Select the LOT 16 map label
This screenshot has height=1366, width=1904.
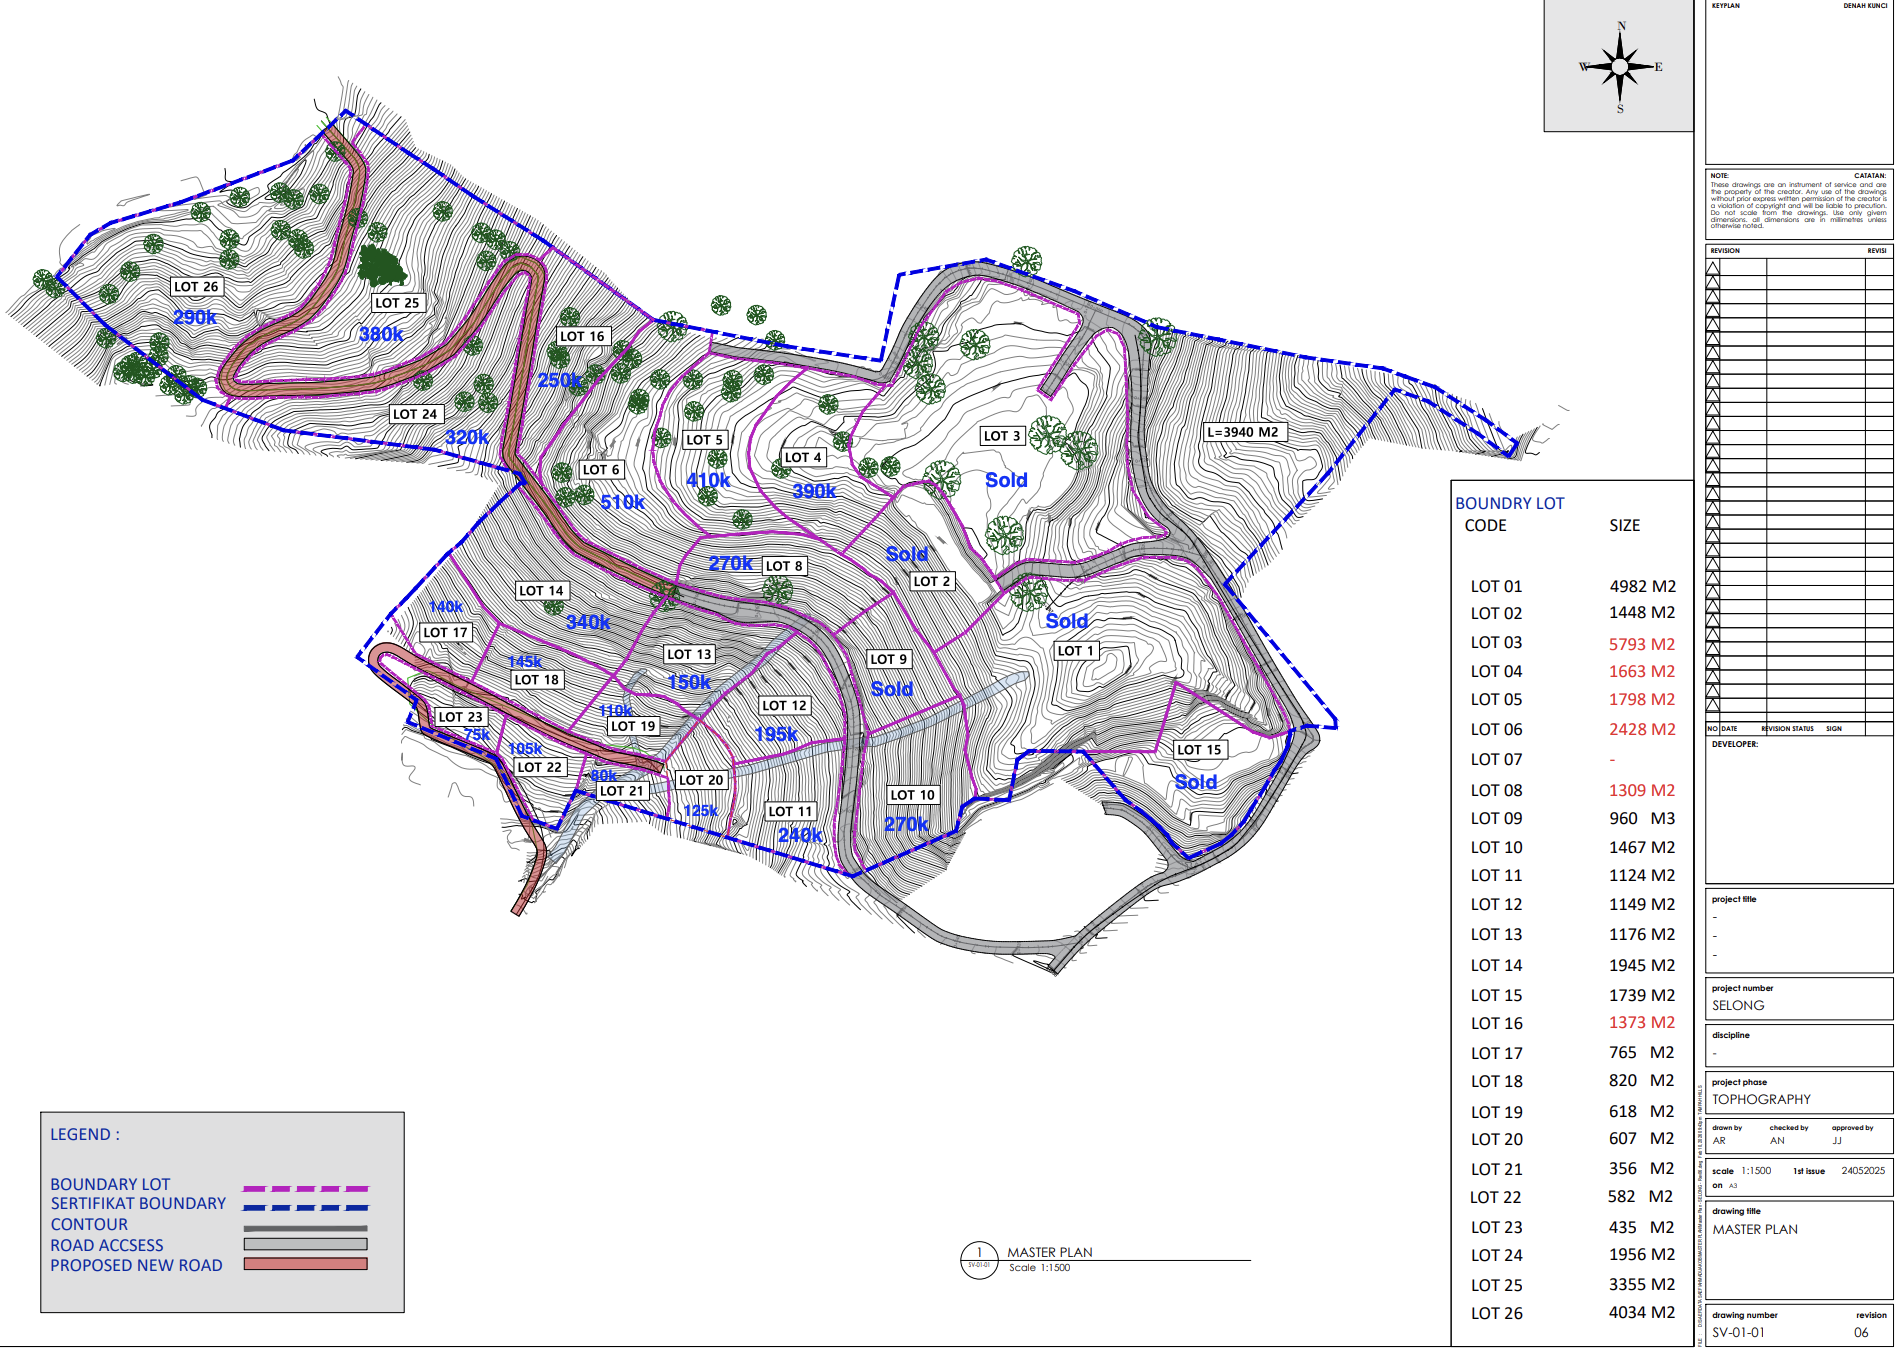pyautogui.click(x=582, y=336)
